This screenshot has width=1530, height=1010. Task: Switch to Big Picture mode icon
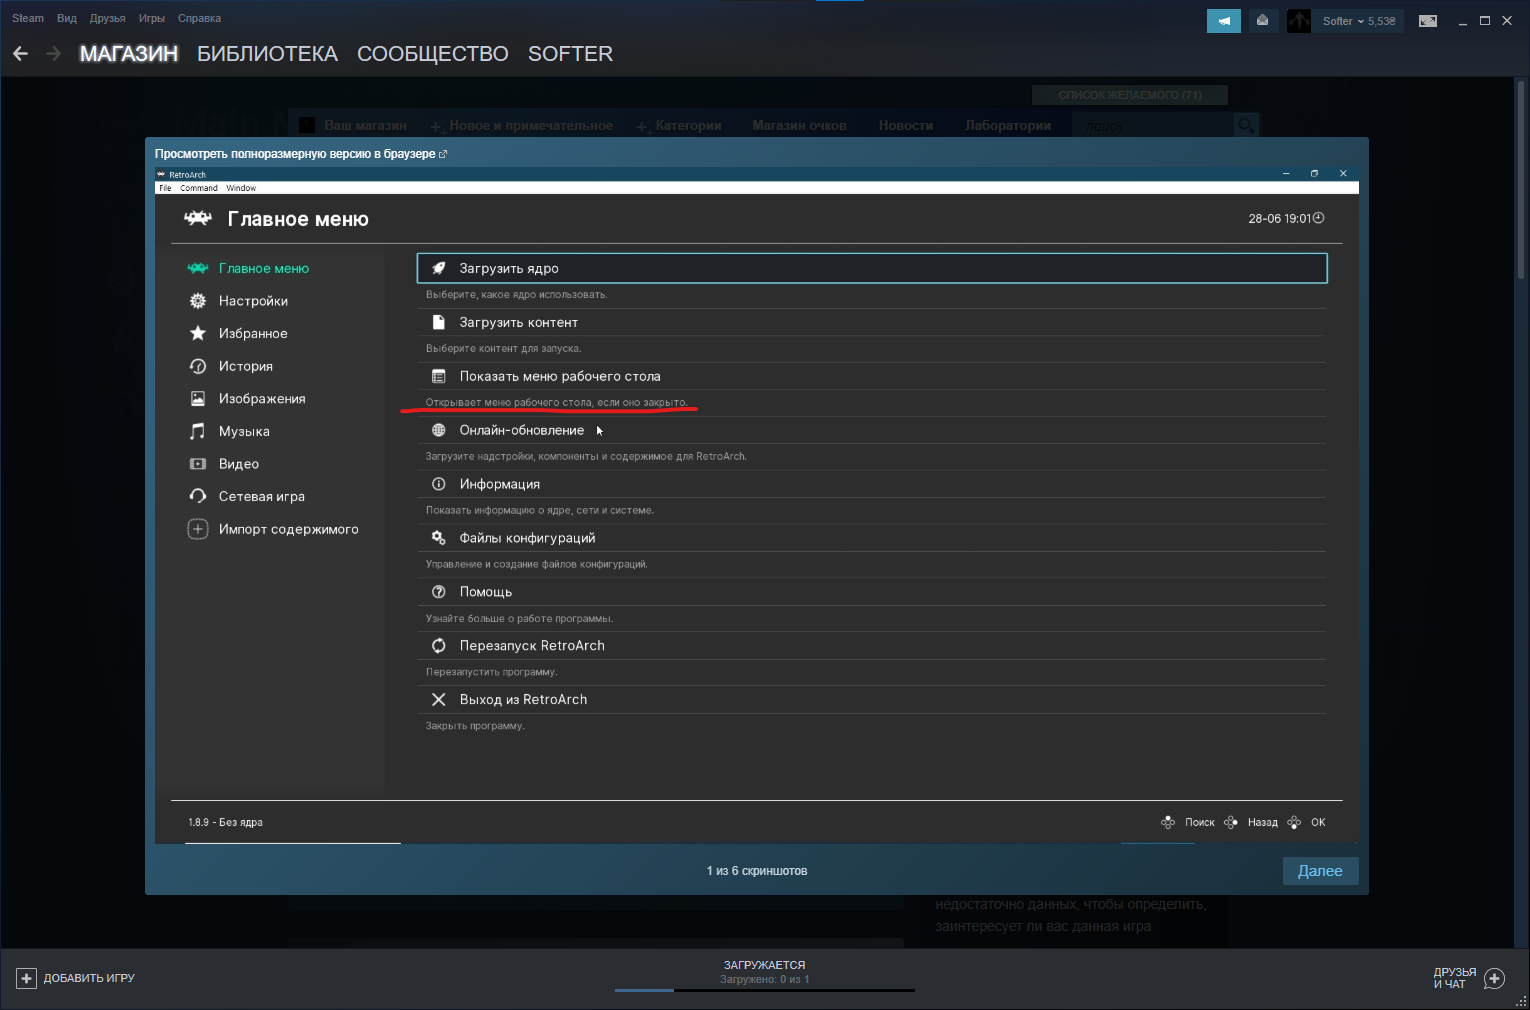[1428, 21]
